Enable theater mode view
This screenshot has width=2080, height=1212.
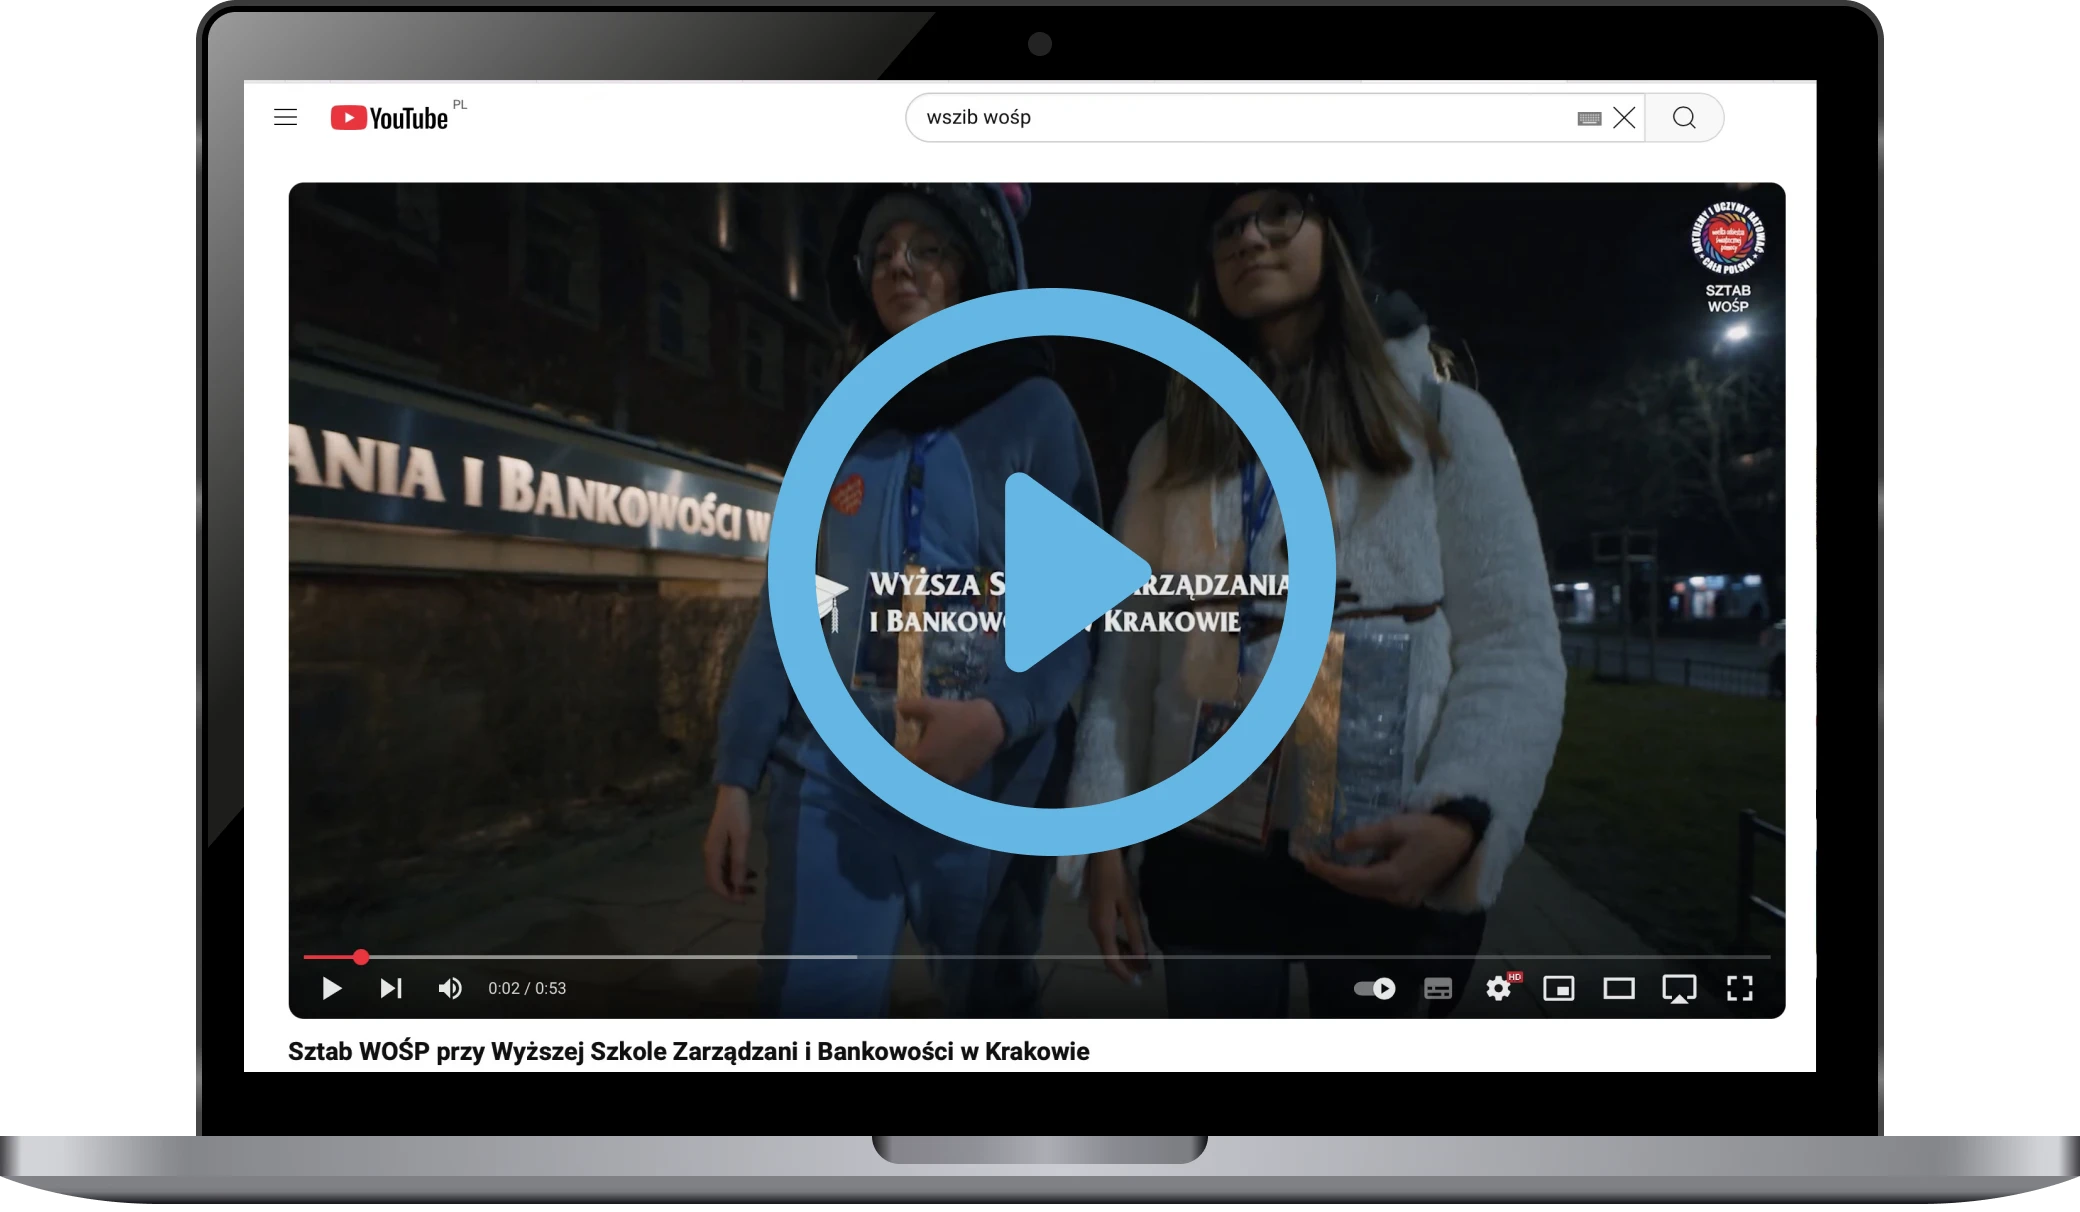coord(1619,988)
